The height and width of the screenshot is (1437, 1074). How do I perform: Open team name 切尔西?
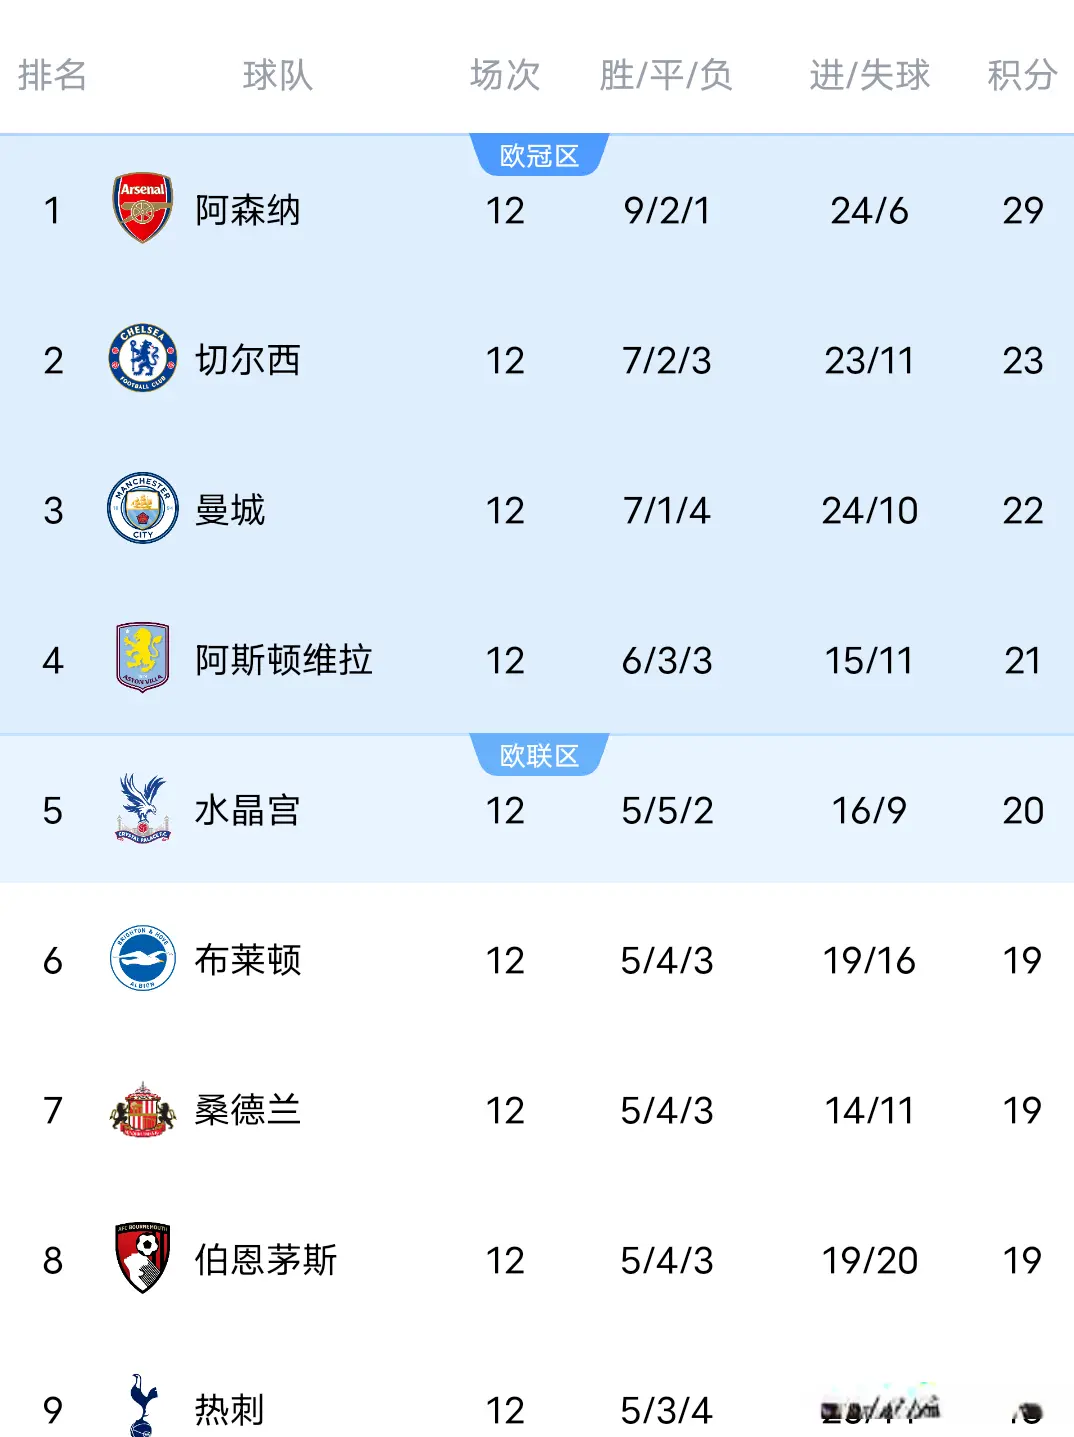coord(248,360)
